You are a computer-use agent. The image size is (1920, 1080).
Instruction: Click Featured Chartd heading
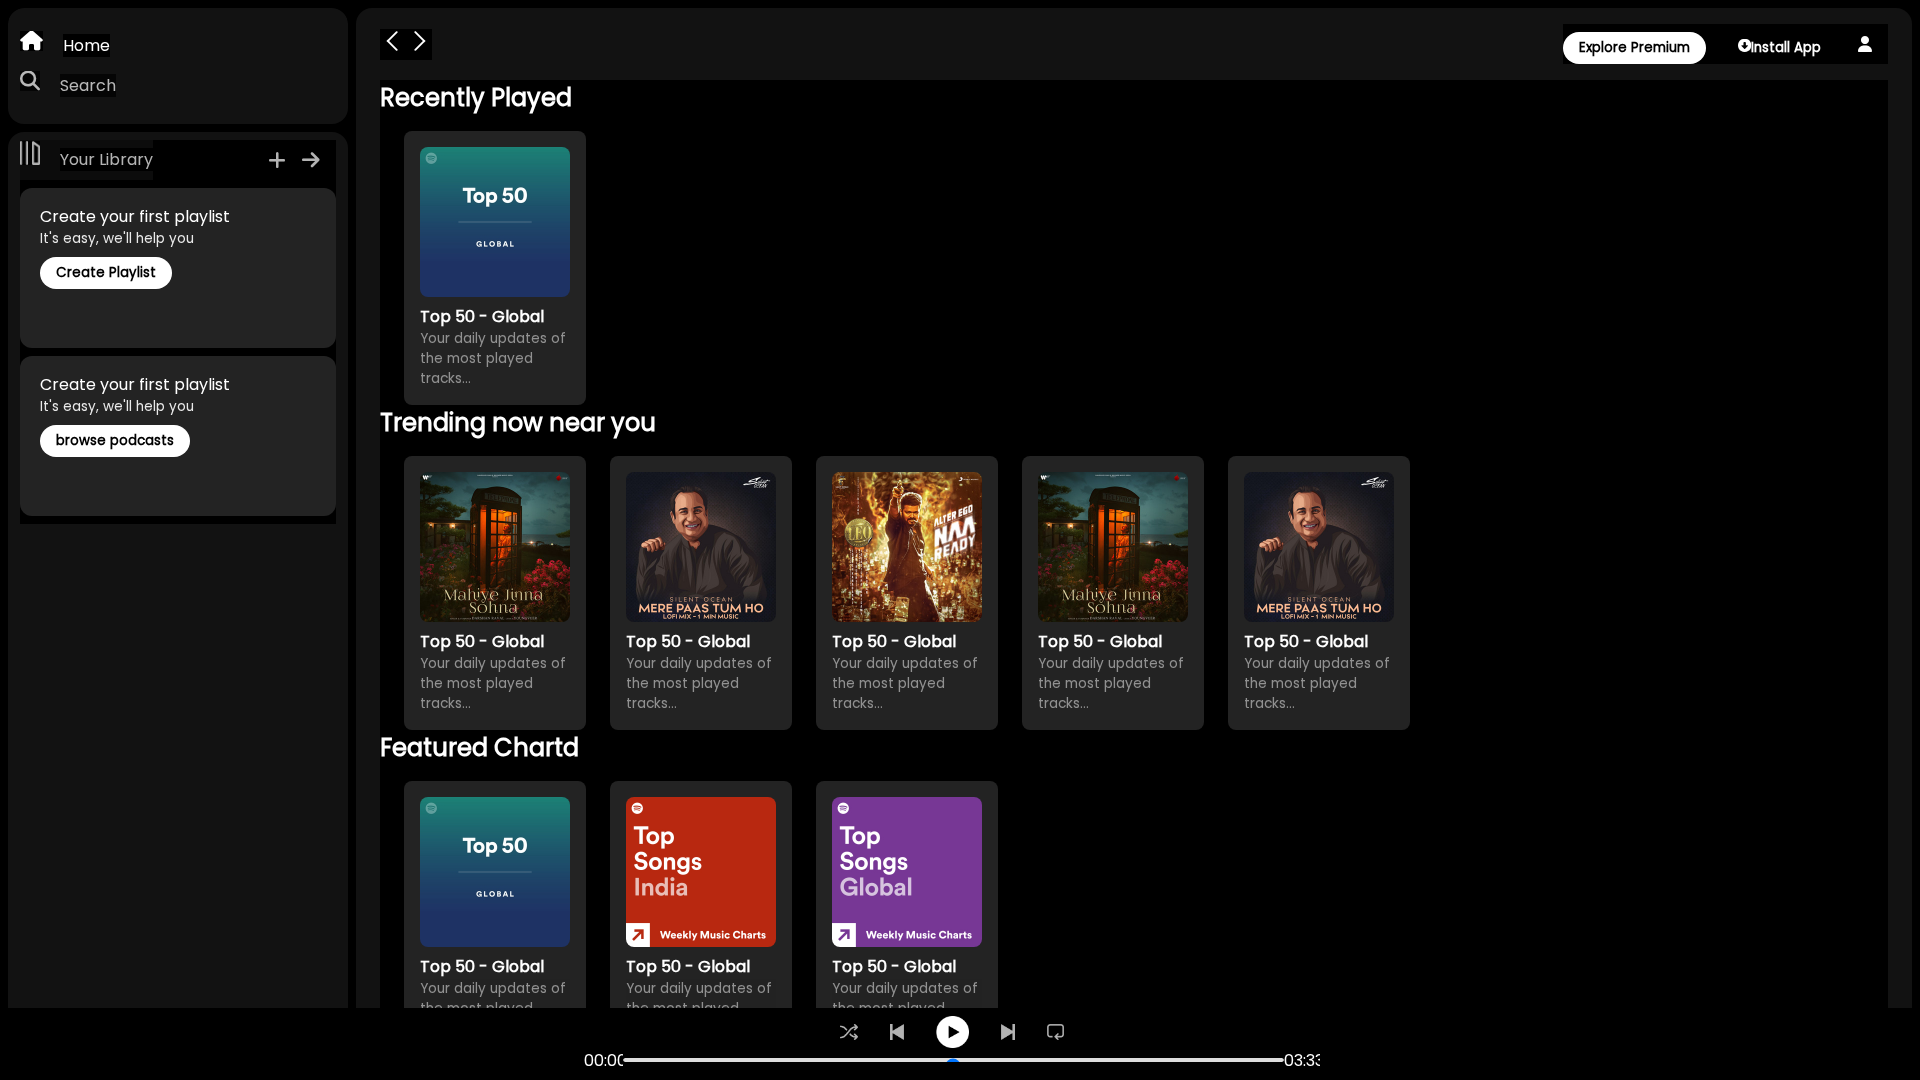(479, 748)
